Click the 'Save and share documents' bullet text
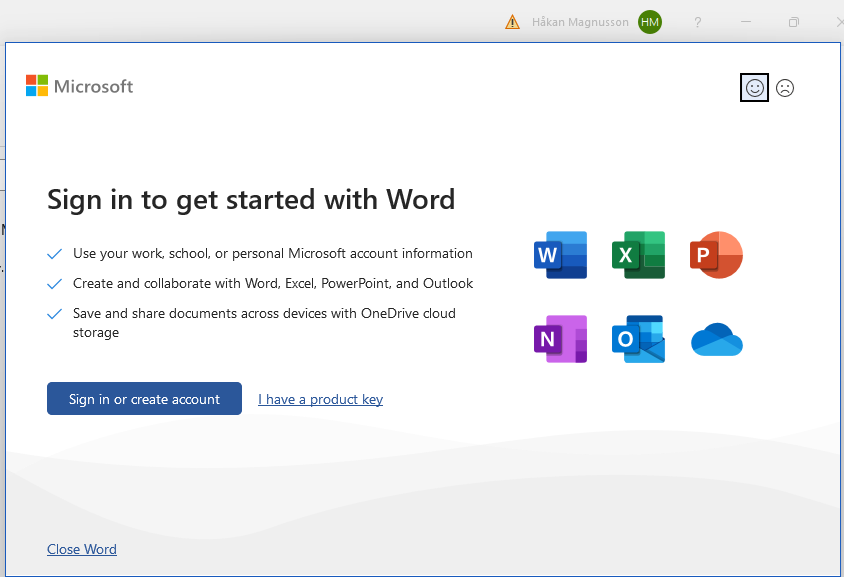Image resolution: width=844 pixels, height=577 pixels. [264, 323]
